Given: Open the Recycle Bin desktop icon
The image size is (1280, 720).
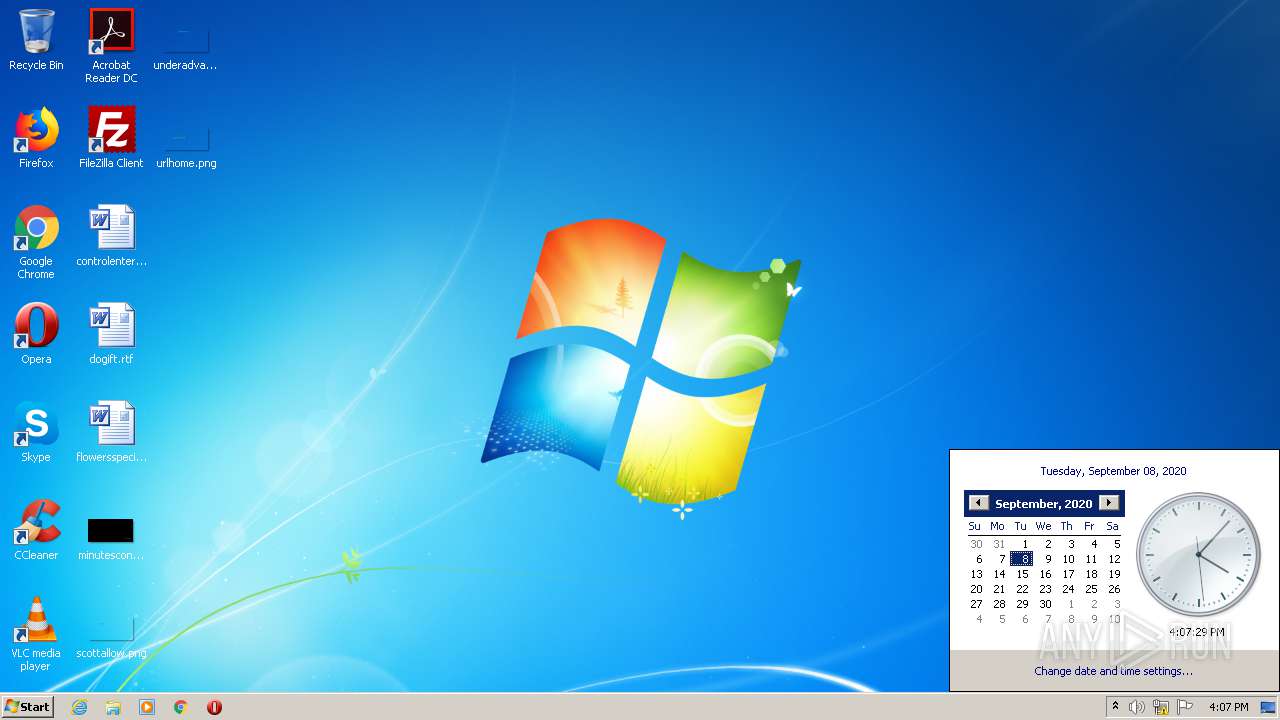Looking at the screenshot, I should coord(36,41).
